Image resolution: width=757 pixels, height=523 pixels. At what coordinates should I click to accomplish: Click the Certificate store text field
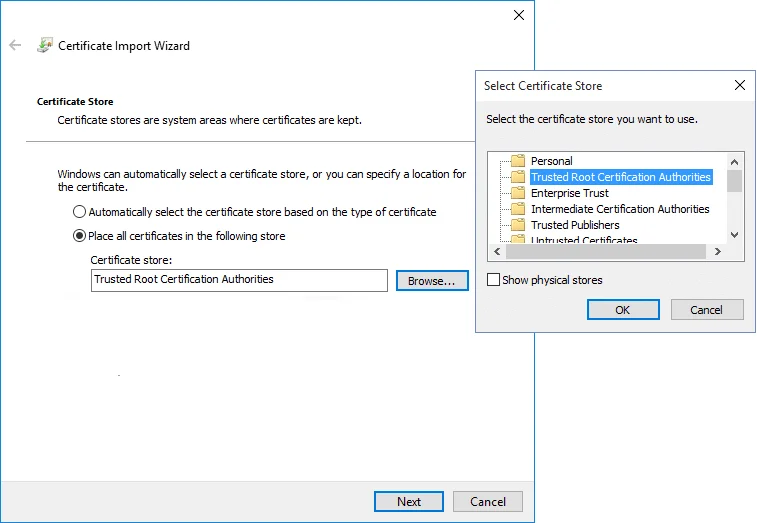[x=239, y=281]
